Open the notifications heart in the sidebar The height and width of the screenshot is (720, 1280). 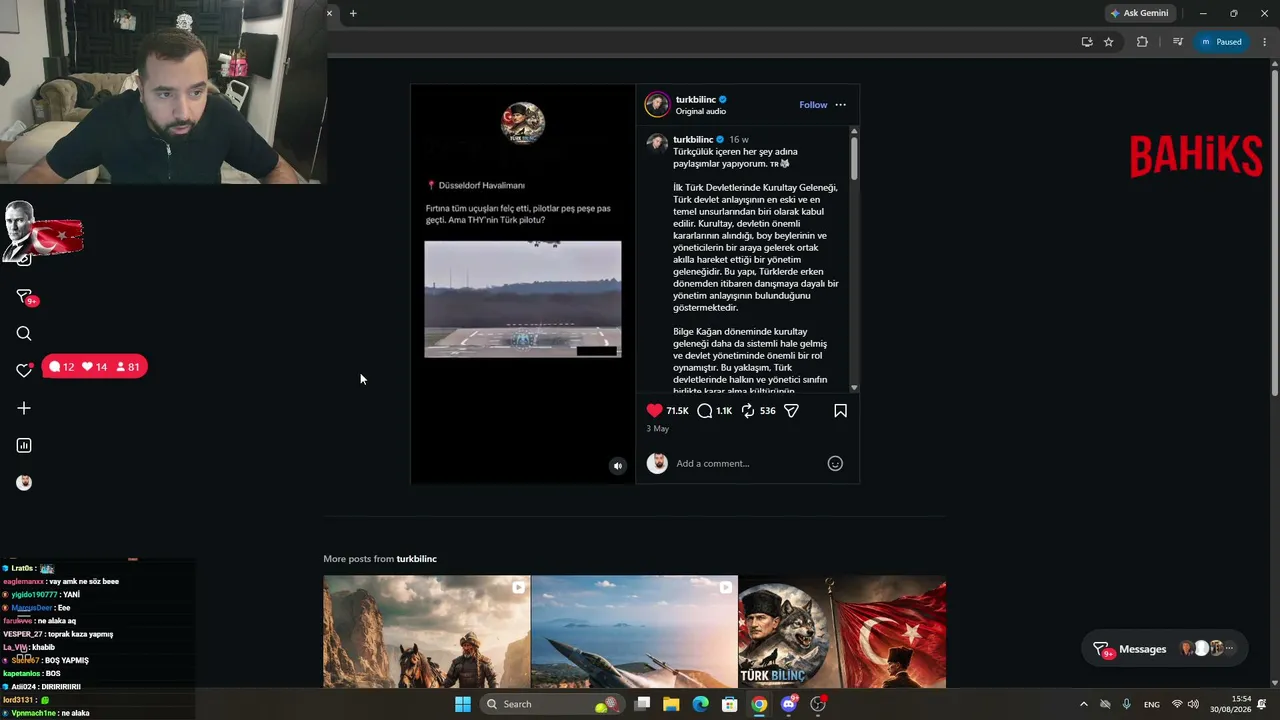(24, 370)
